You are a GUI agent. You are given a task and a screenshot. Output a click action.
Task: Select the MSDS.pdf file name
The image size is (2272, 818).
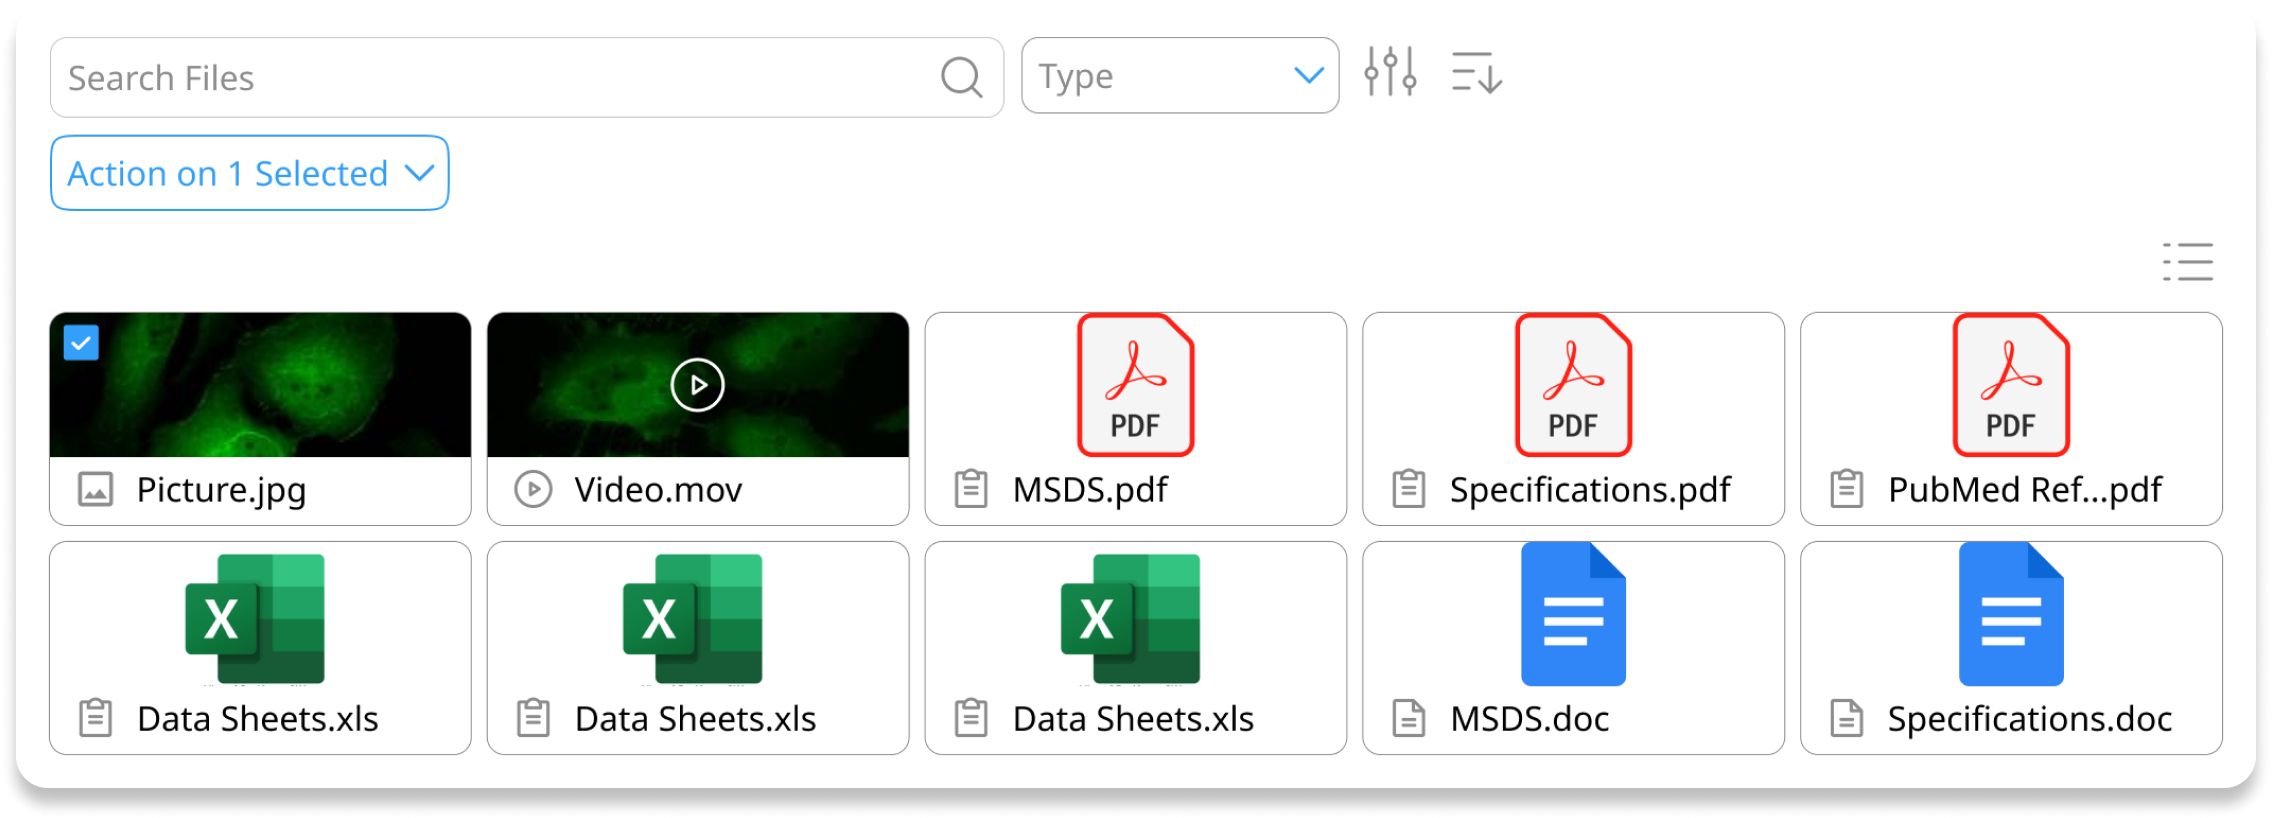click(x=1090, y=490)
